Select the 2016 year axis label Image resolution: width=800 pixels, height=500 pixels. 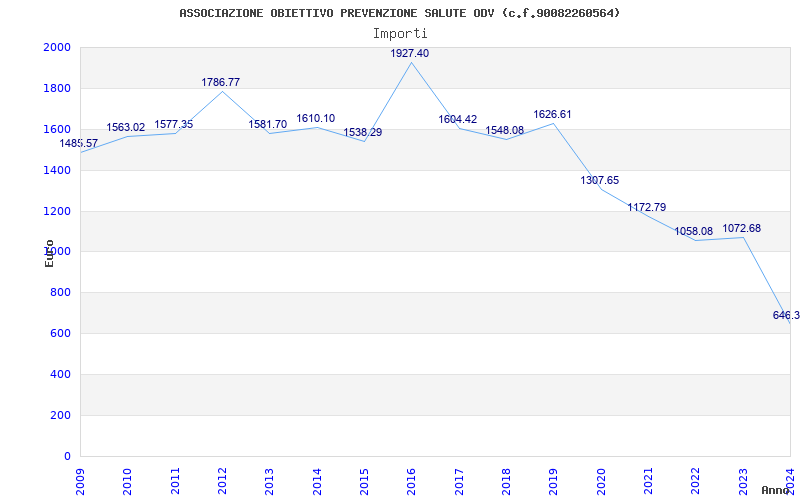412,482
